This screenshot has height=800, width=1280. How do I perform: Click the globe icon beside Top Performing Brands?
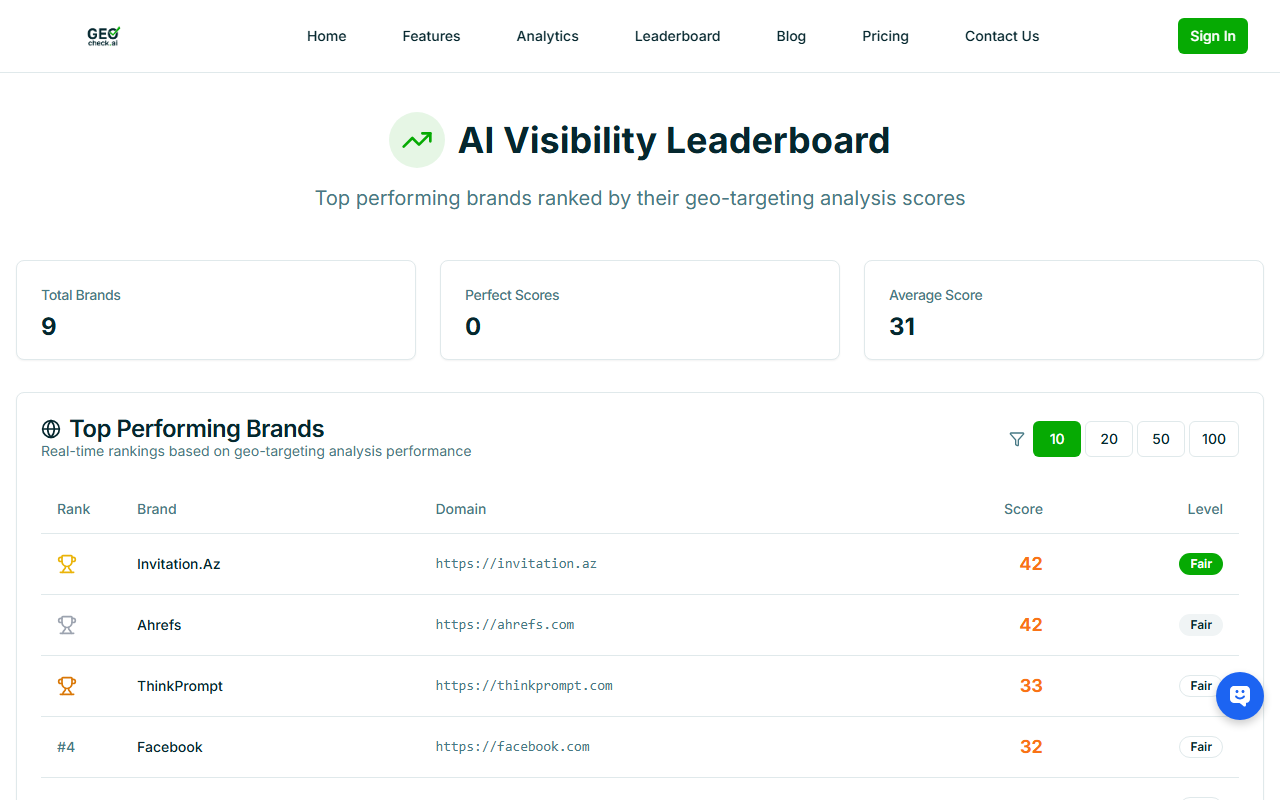[x=51, y=429]
